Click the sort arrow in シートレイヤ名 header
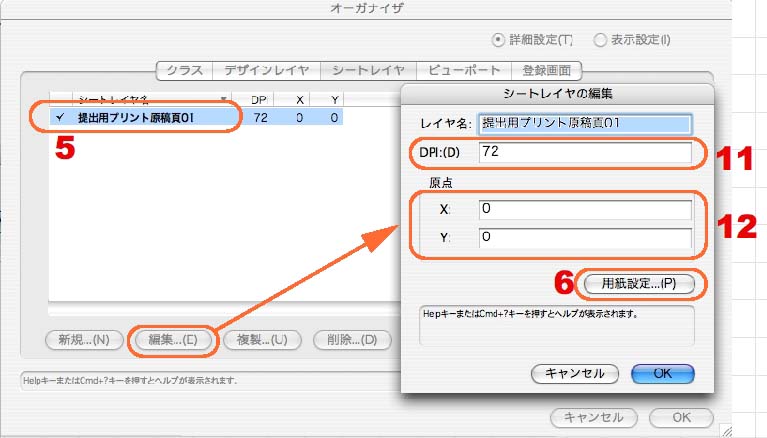This screenshot has height=438, width=767. (x=224, y=99)
